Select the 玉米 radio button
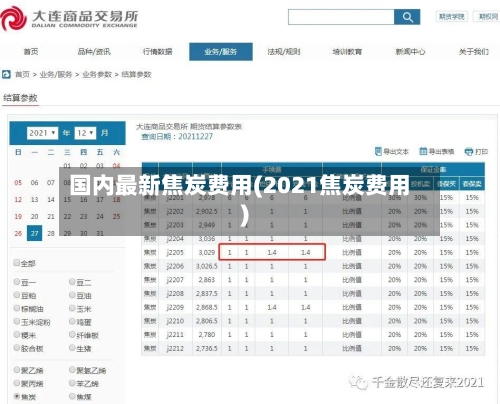This screenshot has width=500, height=404. pyautogui.click(x=72, y=308)
